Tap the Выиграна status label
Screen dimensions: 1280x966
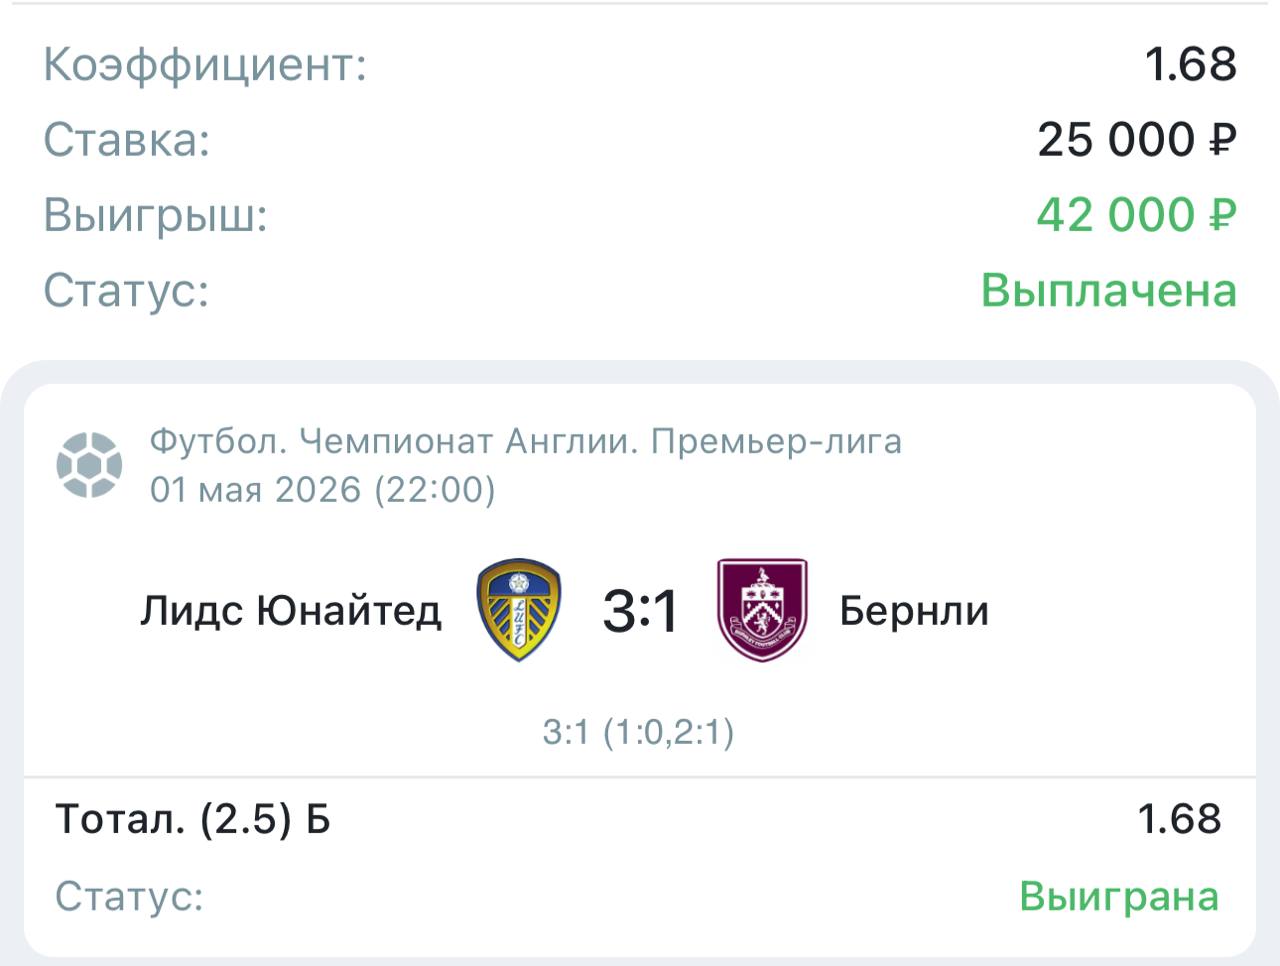1119,896
